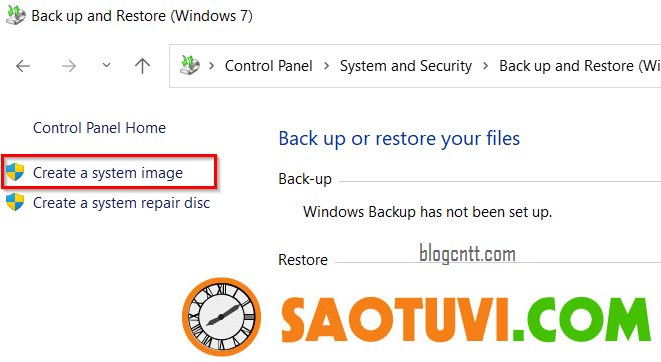Open the recent locations dropdown chevron

point(106,65)
